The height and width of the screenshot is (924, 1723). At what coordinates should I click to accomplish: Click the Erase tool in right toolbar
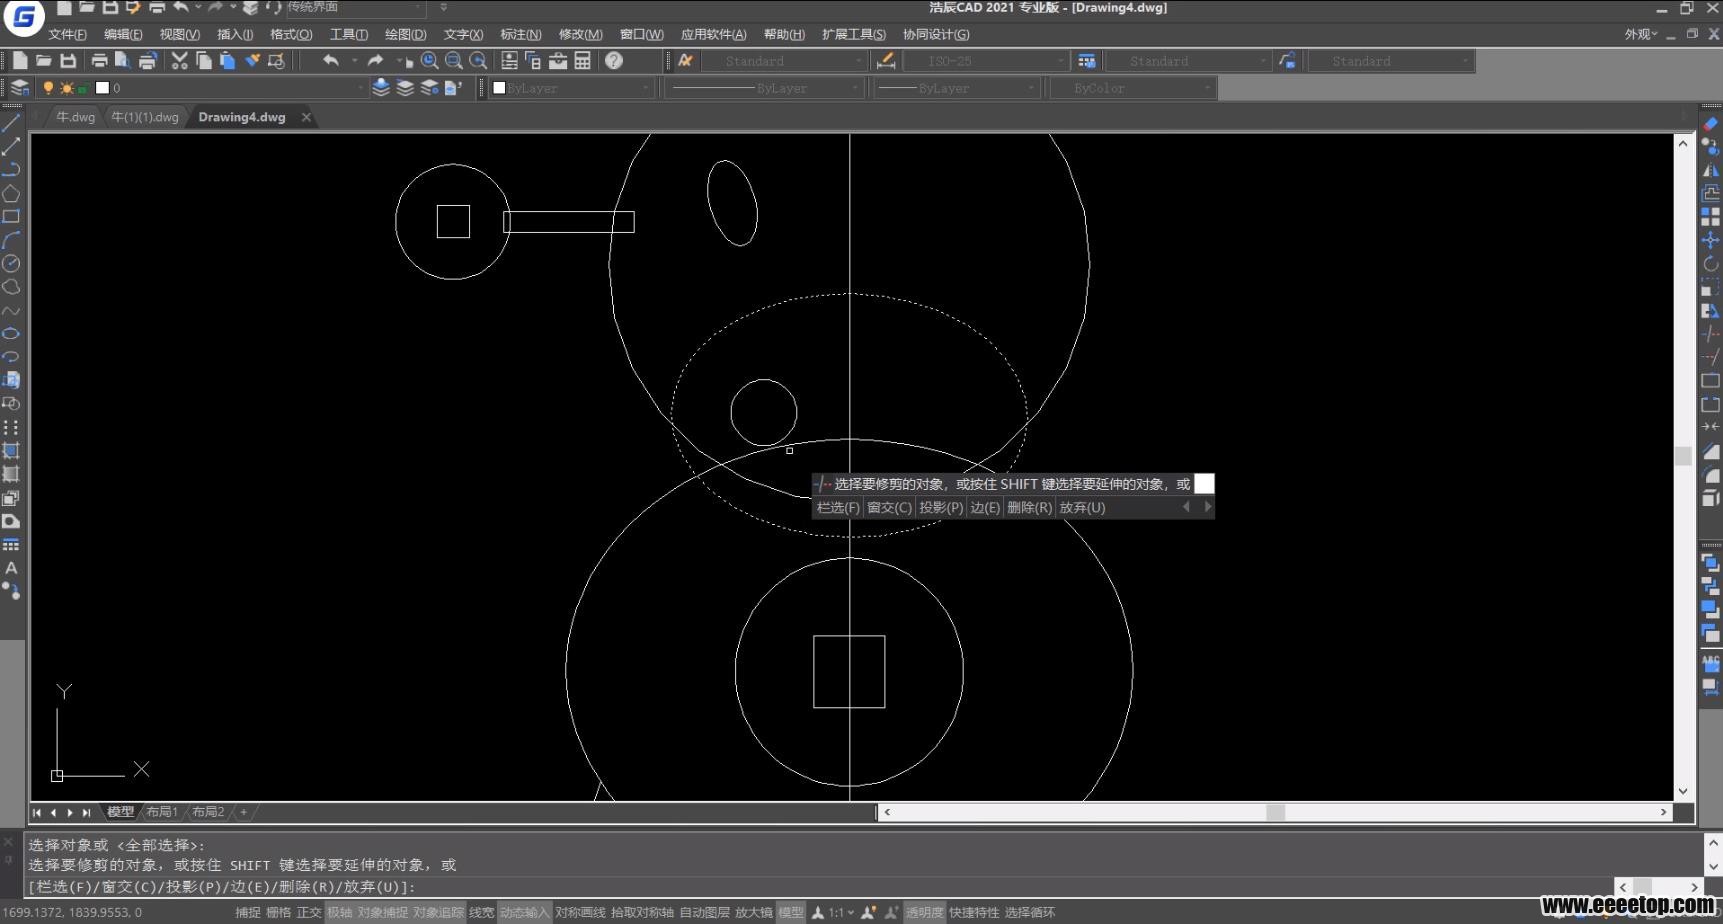click(x=1711, y=123)
